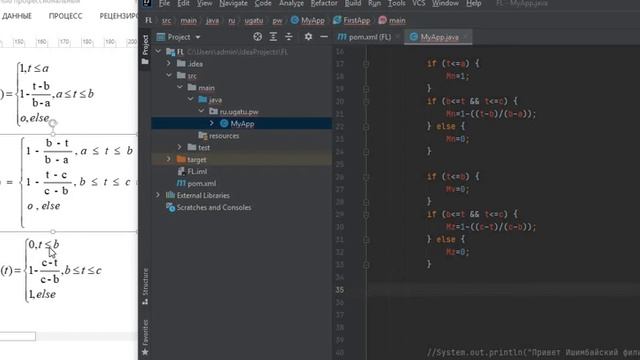Click fold marker at line 17
Viewport: 640px width, 360px height.
click(x=366, y=64)
